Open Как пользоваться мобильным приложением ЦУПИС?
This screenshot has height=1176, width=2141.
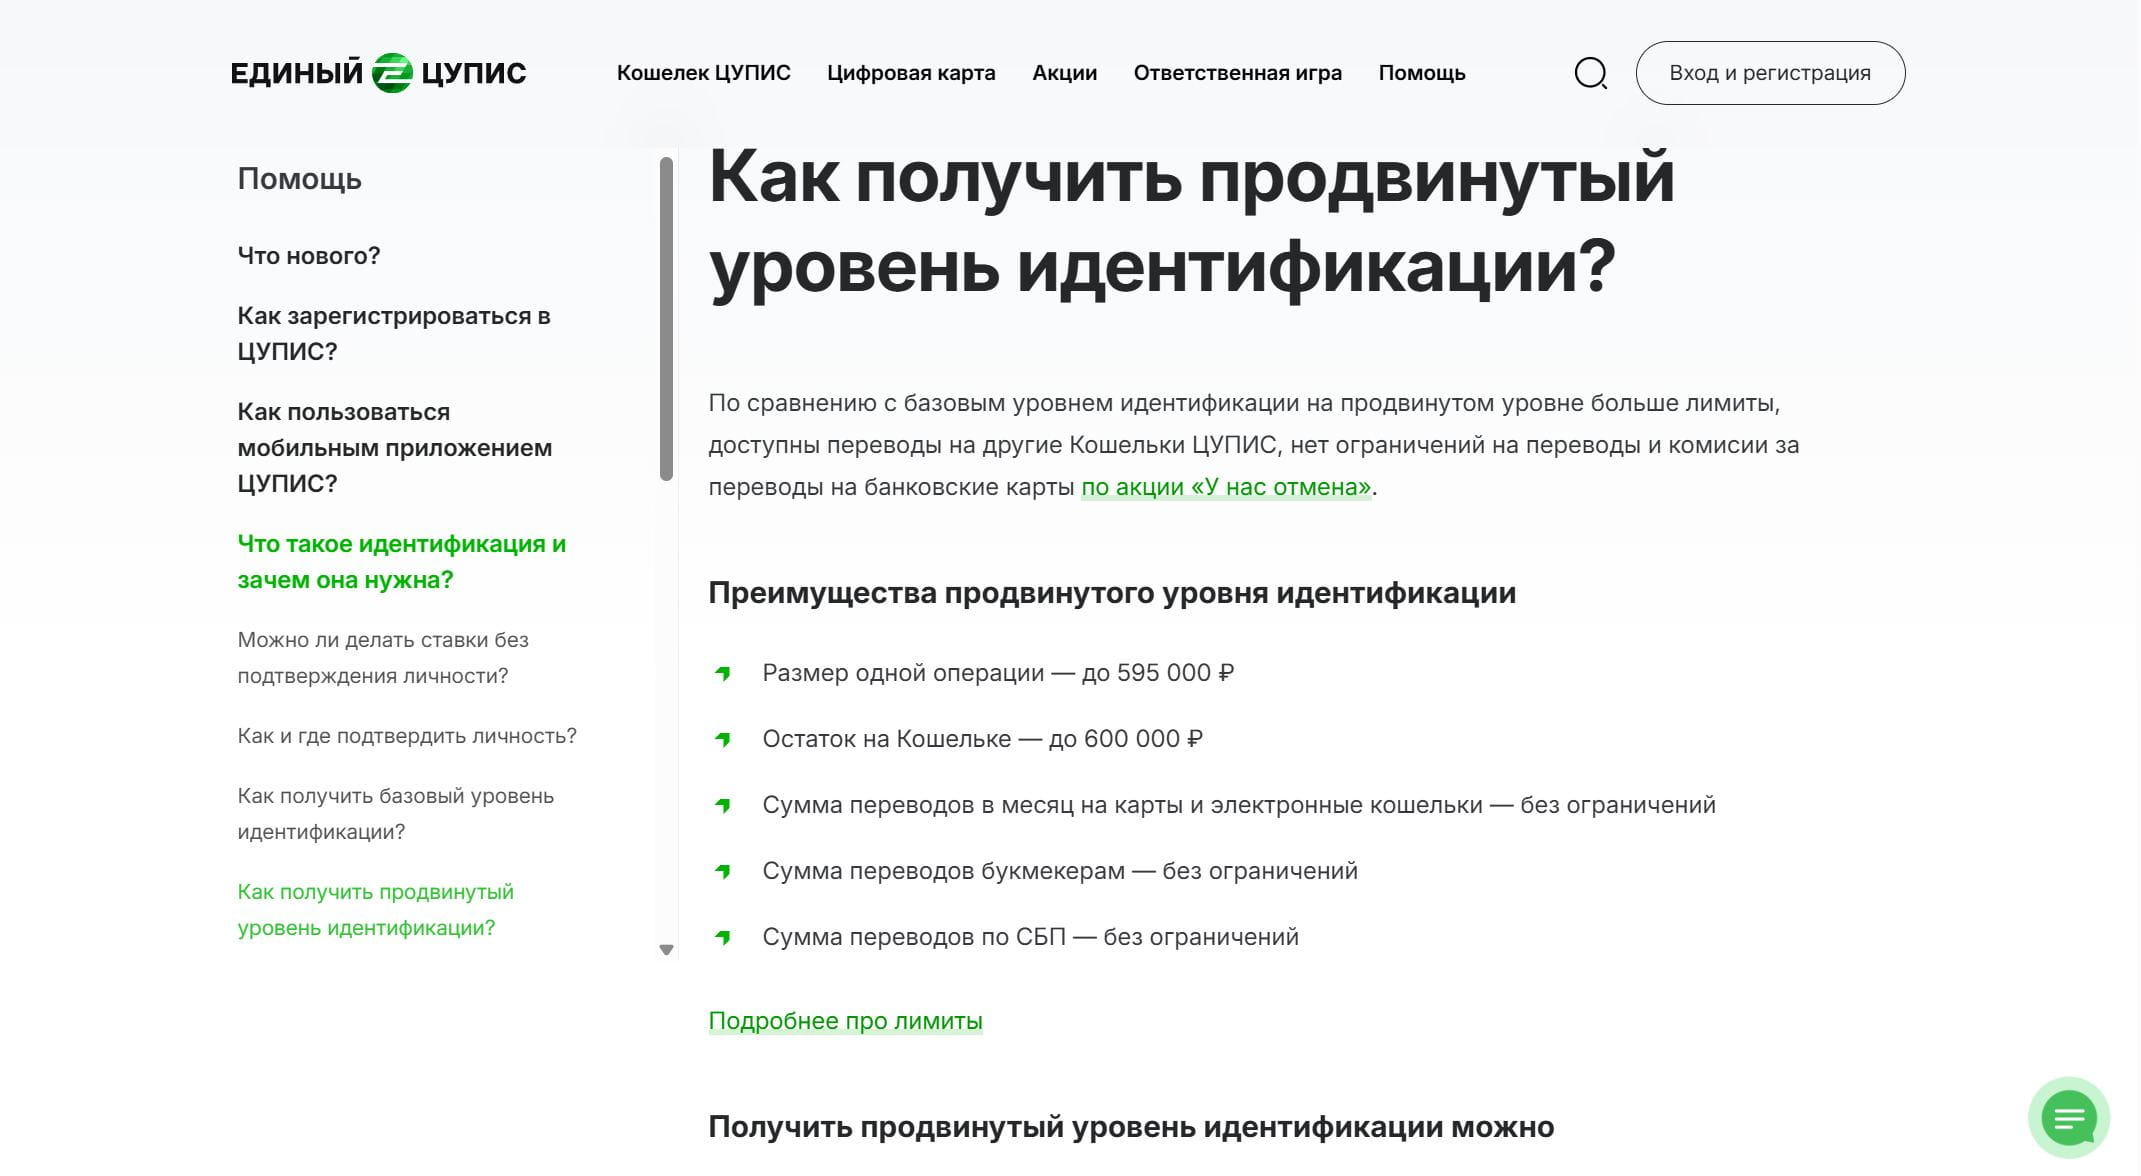click(x=394, y=448)
